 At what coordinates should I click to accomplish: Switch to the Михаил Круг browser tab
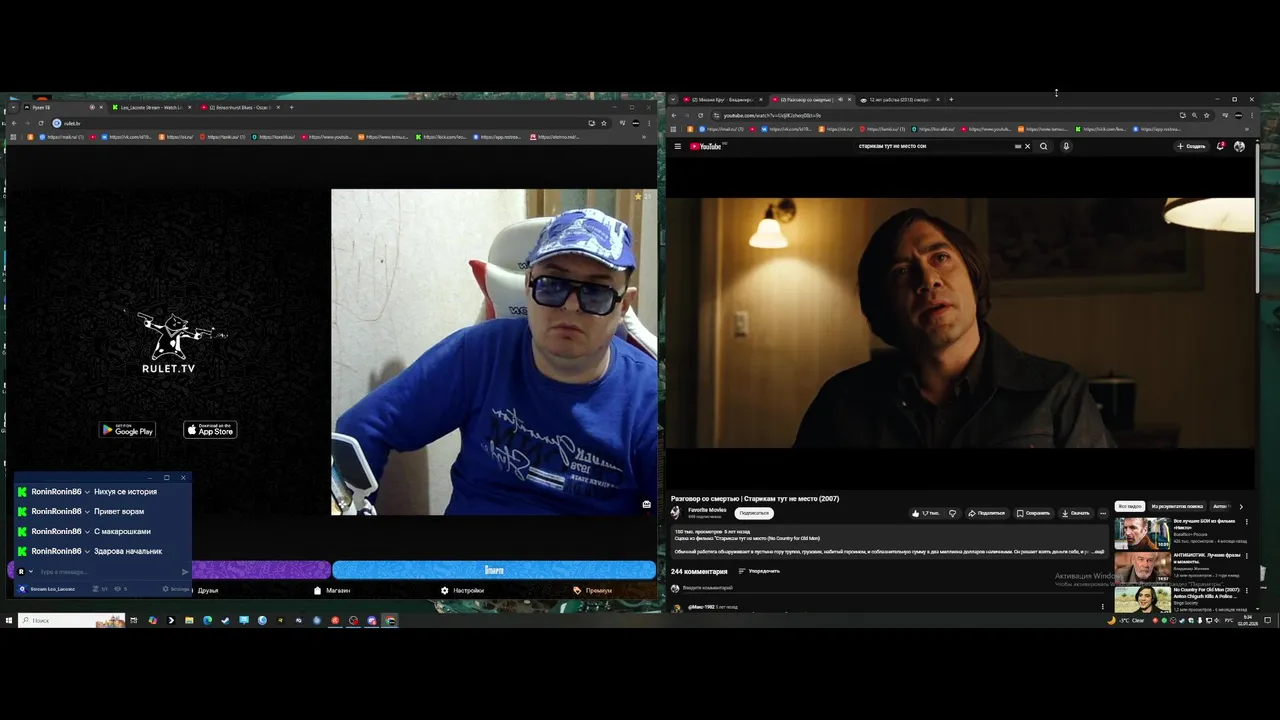[x=722, y=99]
